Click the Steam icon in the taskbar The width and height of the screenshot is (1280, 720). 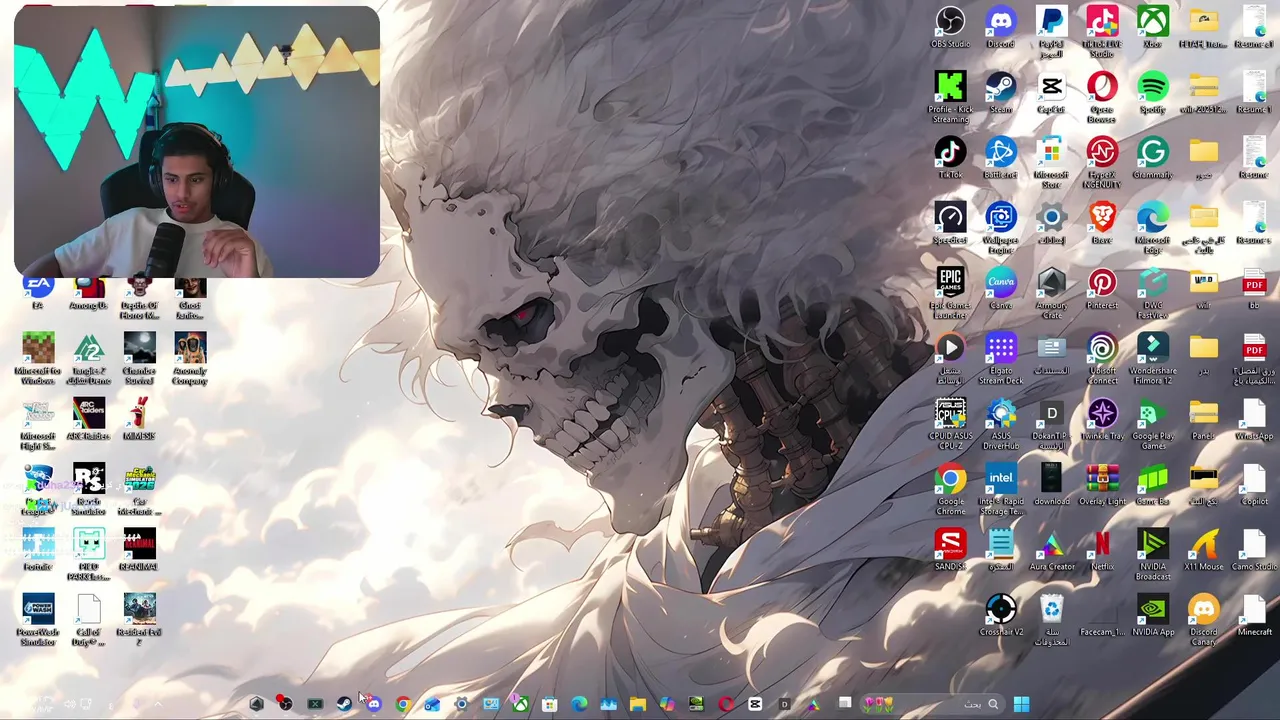click(x=344, y=704)
